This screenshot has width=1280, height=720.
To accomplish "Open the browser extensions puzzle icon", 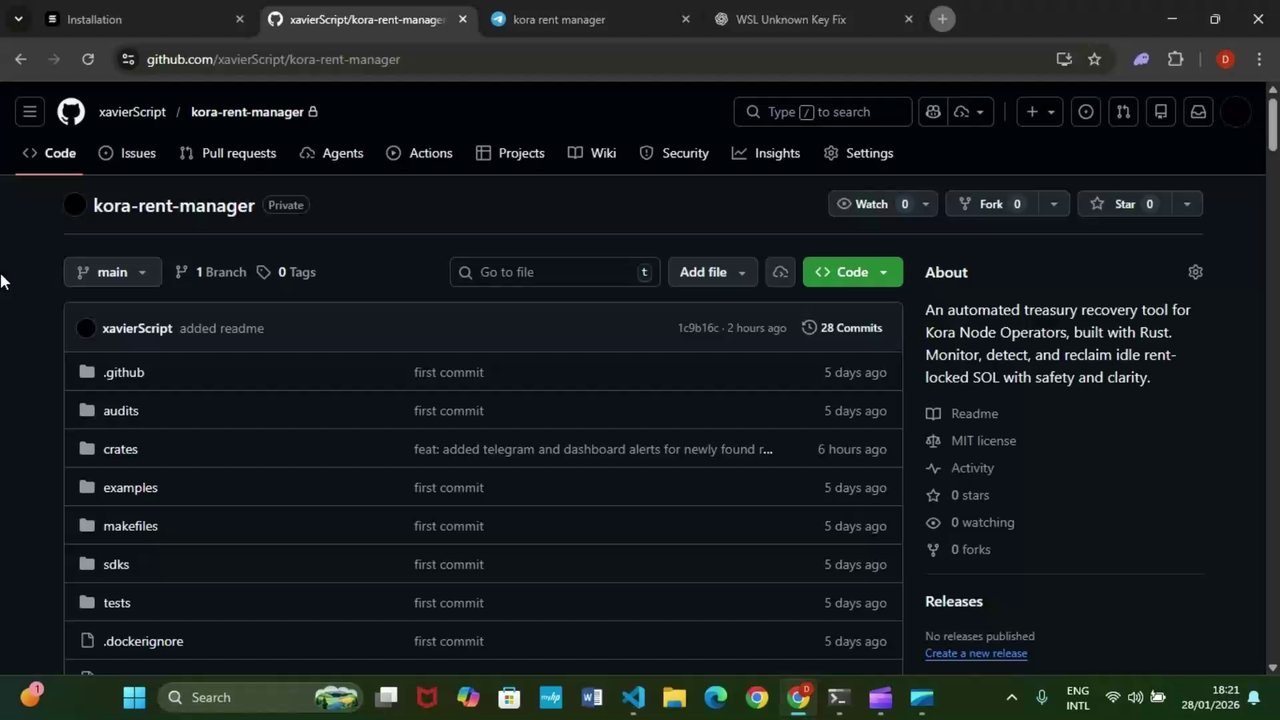I will (1176, 59).
